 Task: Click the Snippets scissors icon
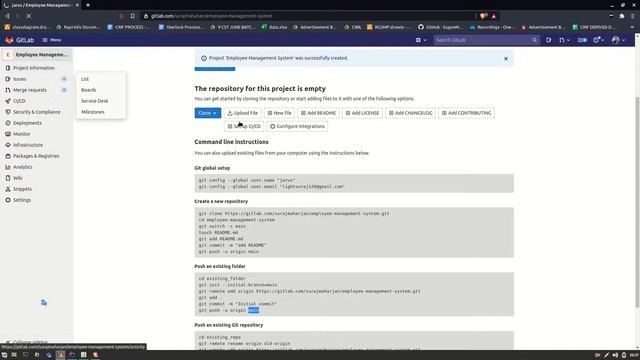(8, 189)
